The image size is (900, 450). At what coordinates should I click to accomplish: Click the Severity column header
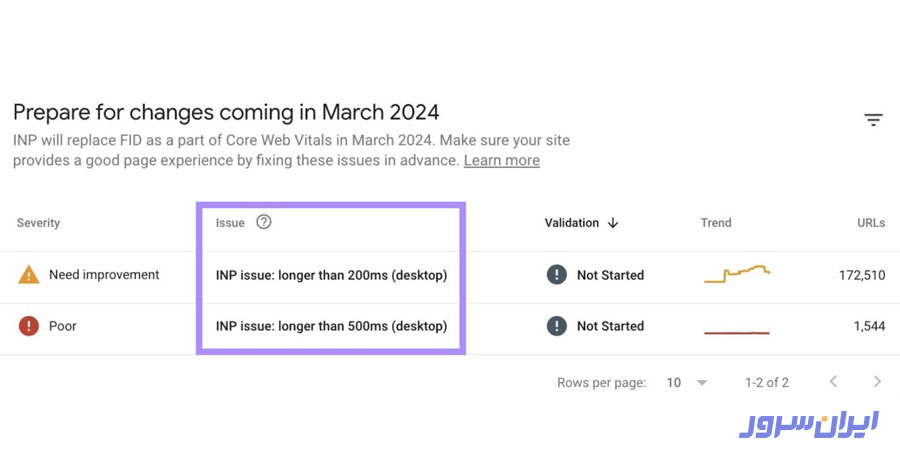pos(38,223)
